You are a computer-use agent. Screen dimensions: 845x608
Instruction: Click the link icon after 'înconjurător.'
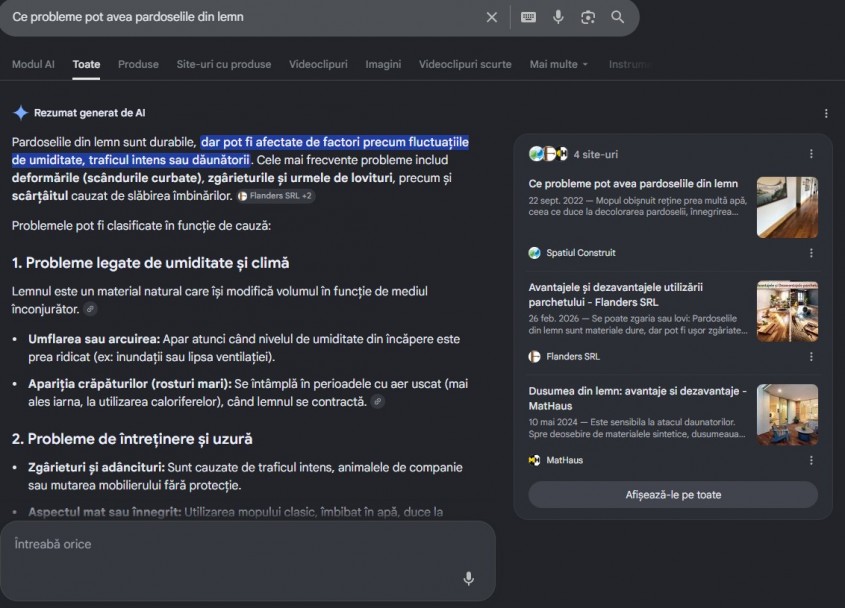pos(91,309)
